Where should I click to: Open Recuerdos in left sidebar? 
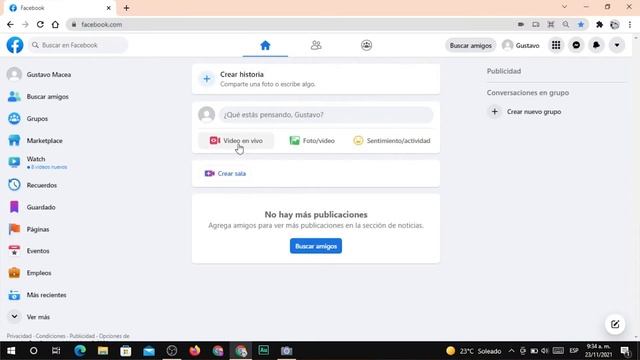[33, 185]
